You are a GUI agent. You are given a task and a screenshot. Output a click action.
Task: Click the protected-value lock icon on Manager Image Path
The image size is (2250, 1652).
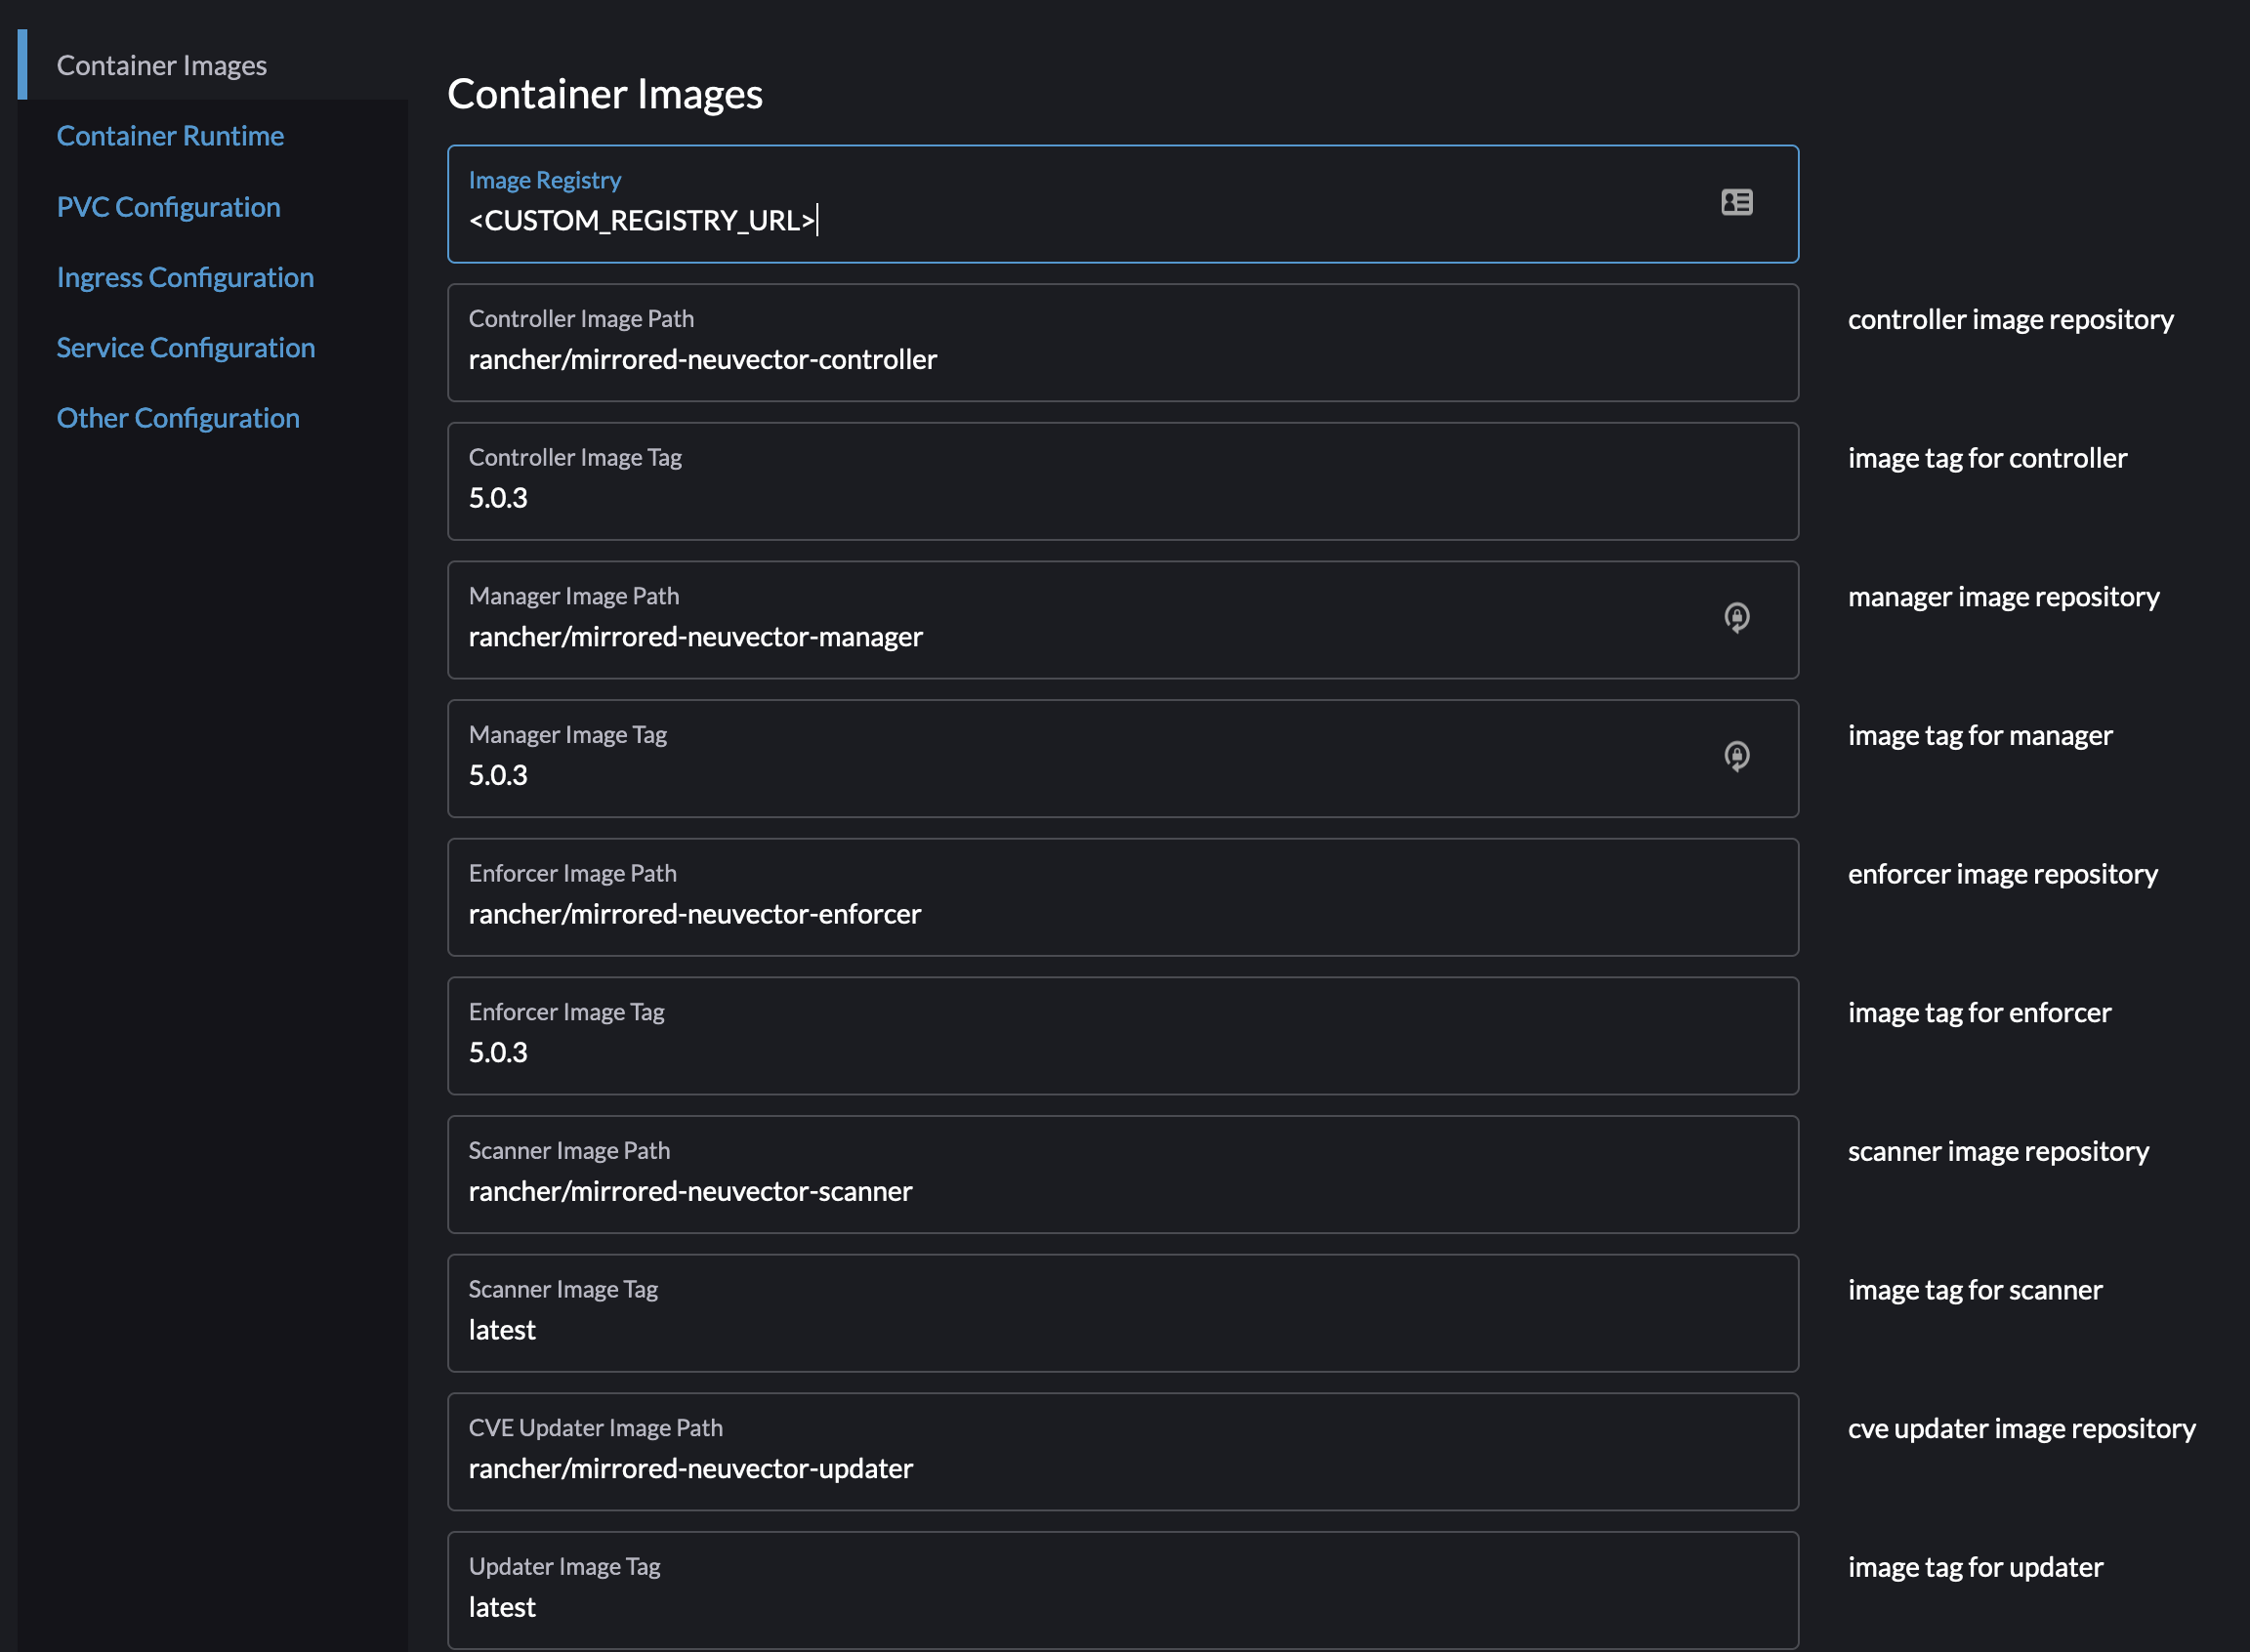(1737, 619)
